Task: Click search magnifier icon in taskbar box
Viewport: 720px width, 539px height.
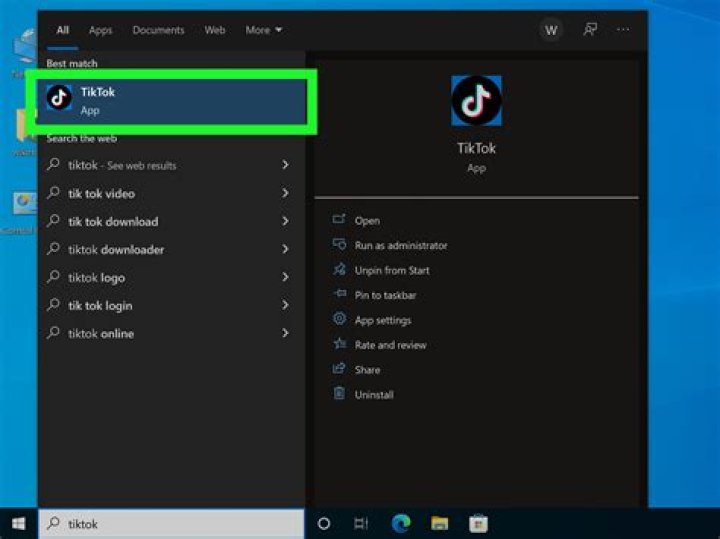Action: click(54, 523)
